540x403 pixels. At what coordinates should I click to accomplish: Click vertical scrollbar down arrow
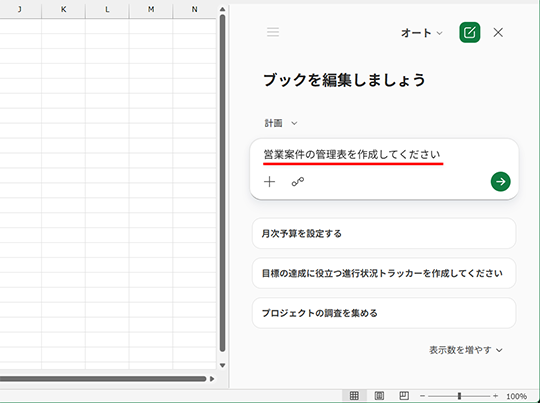[222, 365]
